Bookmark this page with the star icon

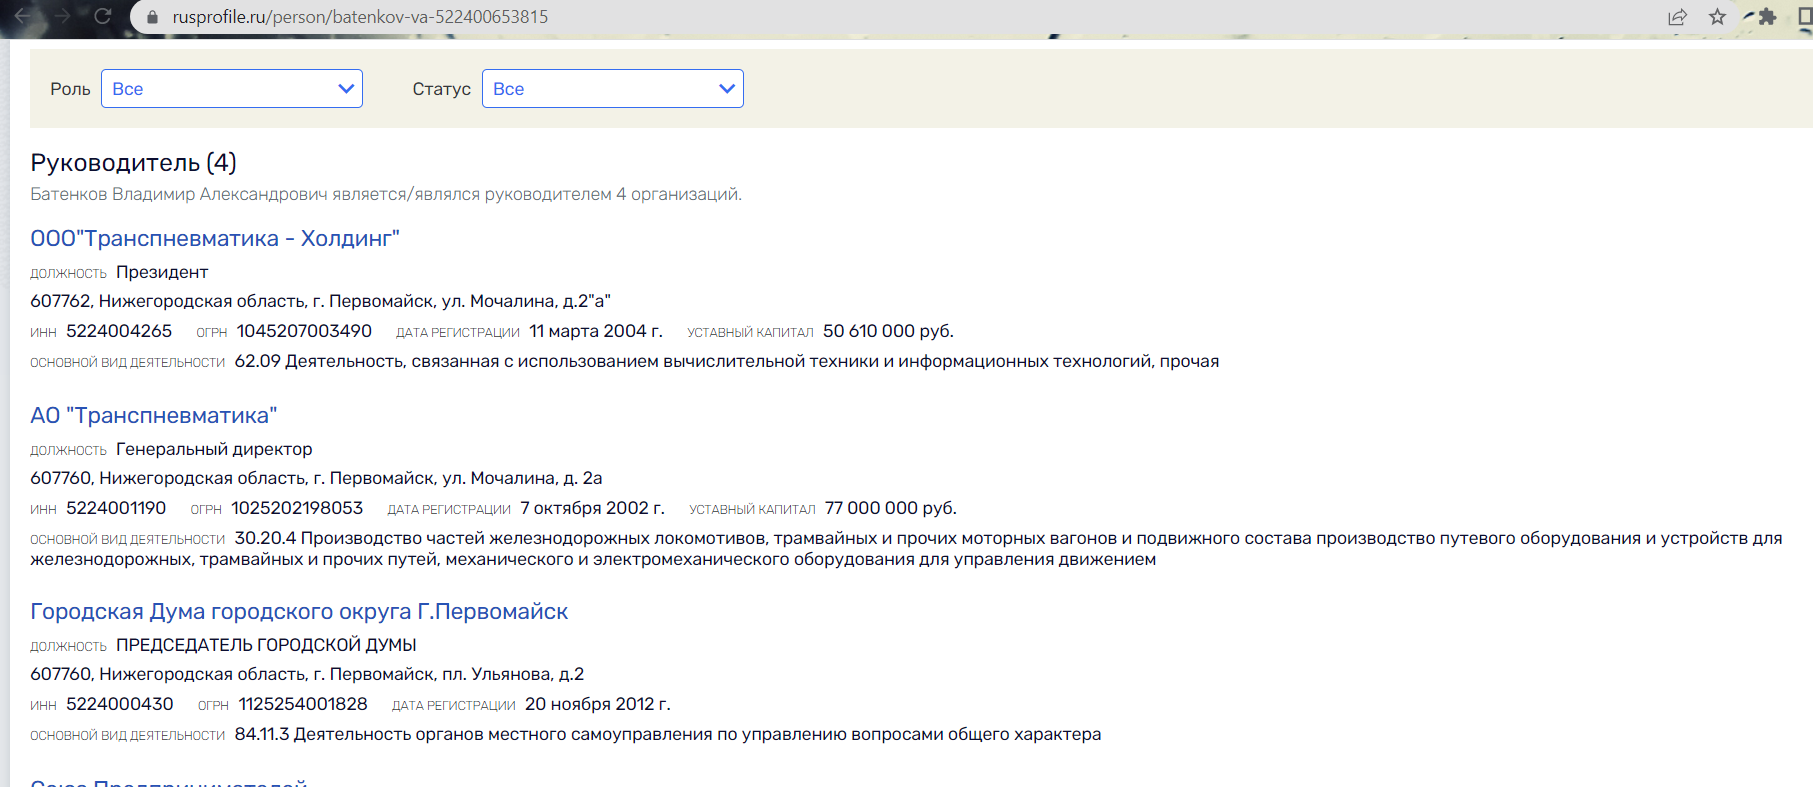pyautogui.click(x=1717, y=17)
